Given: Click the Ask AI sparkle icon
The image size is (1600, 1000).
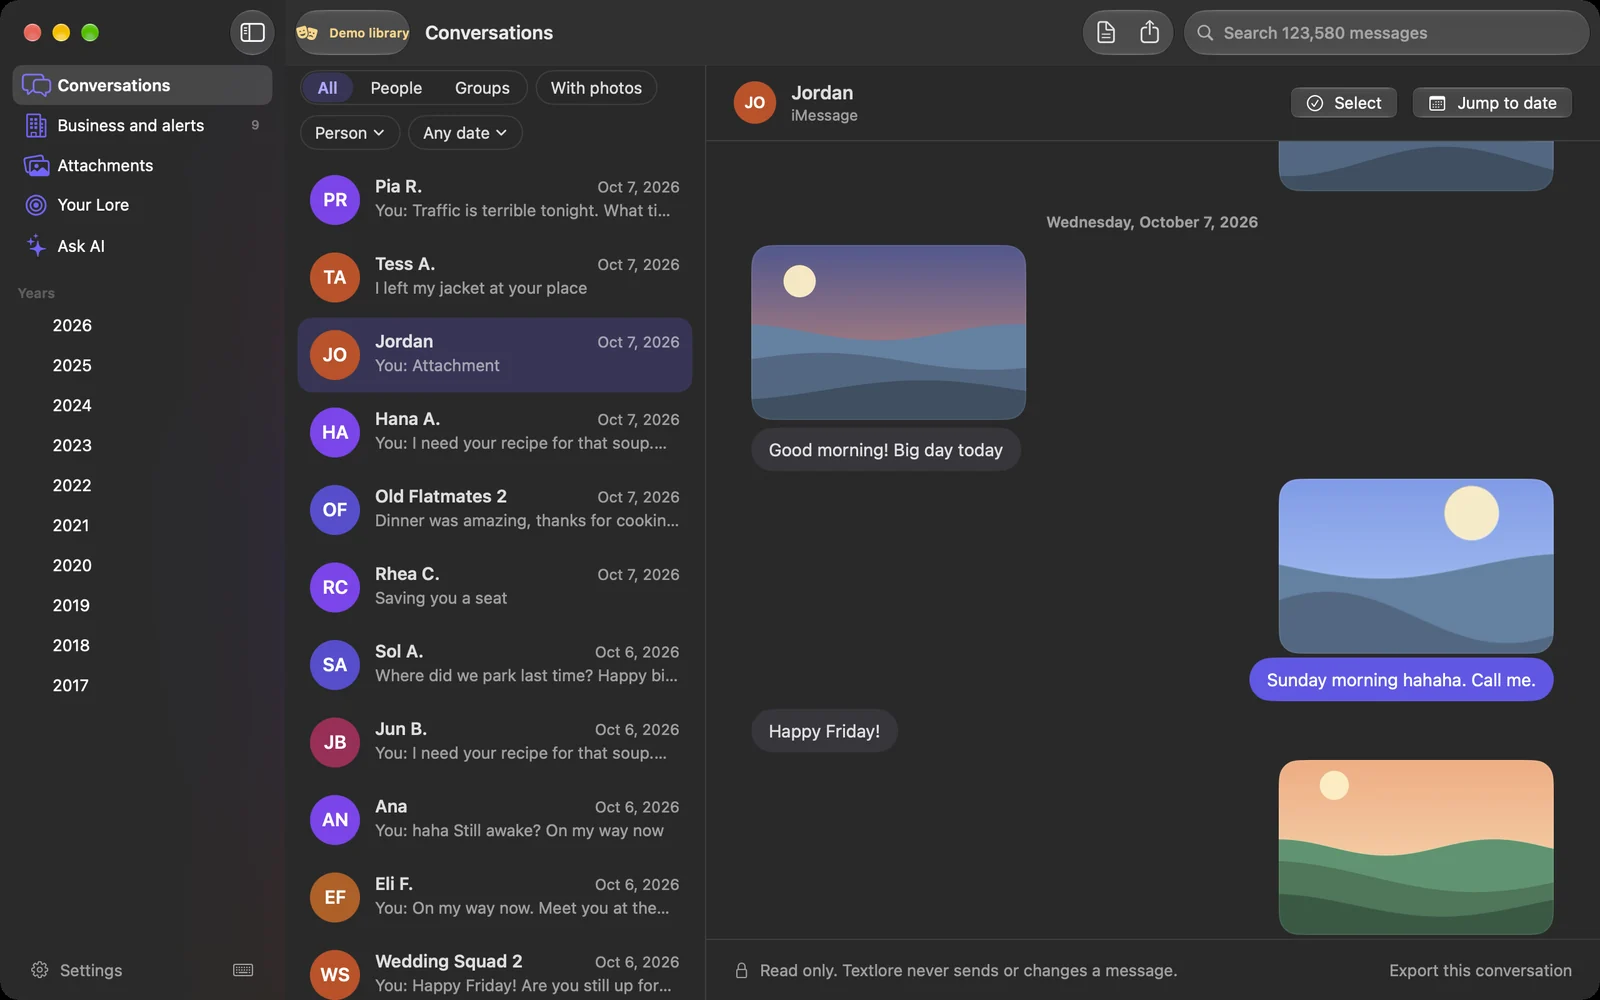Looking at the screenshot, I should (x=36, y=245).
